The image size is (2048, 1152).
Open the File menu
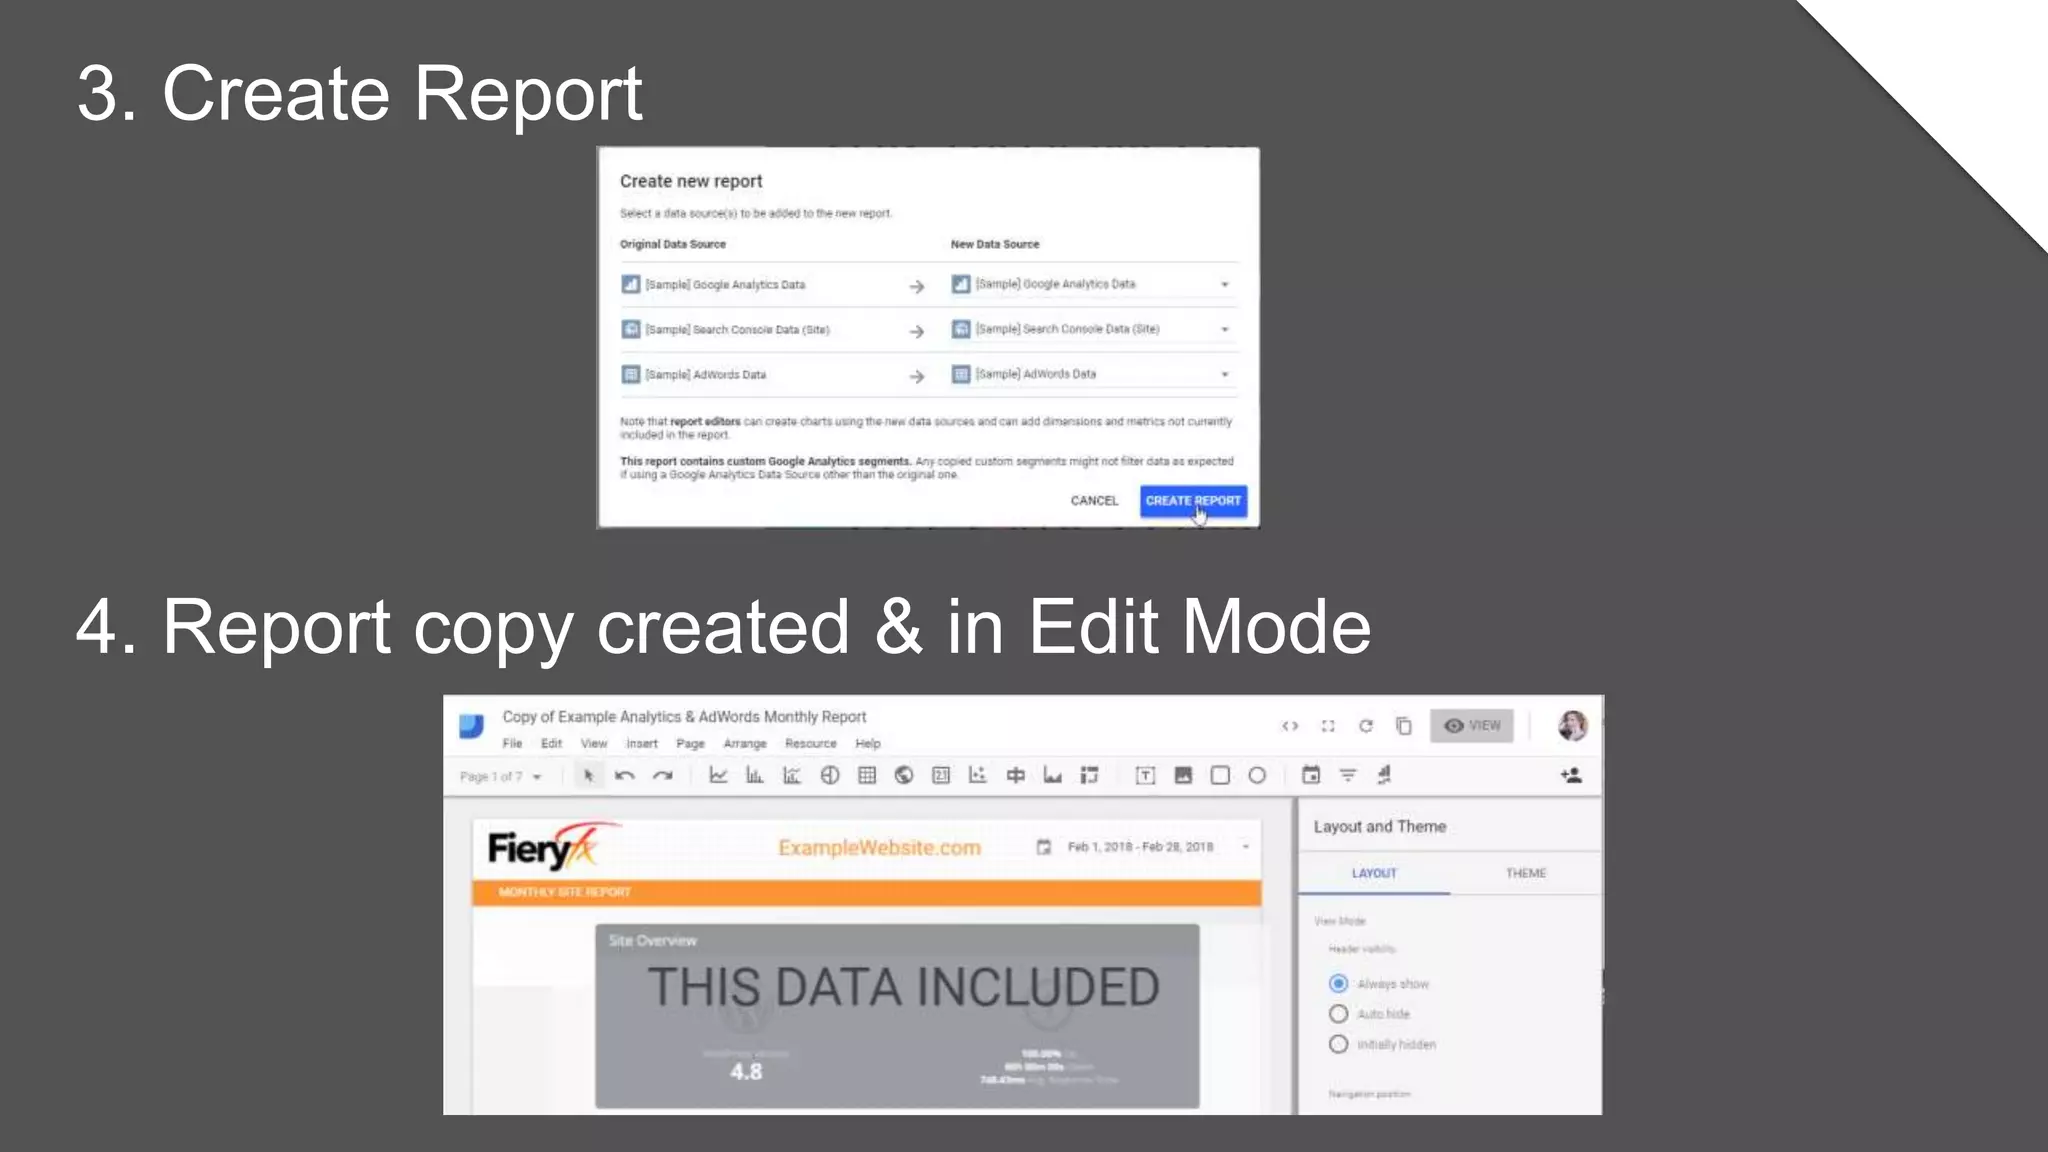pyautogui.click(x=512, y=744)
